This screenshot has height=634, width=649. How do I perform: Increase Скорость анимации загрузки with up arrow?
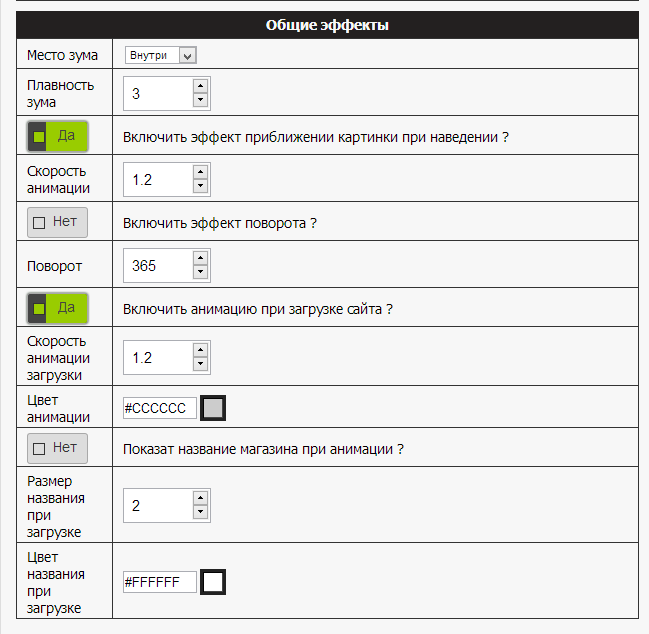(200, 351)
